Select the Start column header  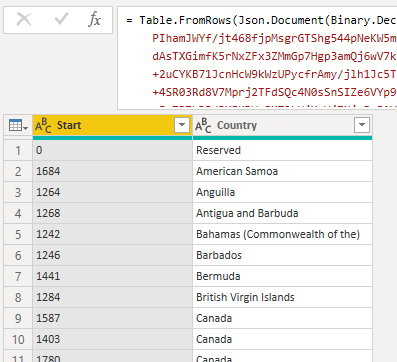point(113,125)
